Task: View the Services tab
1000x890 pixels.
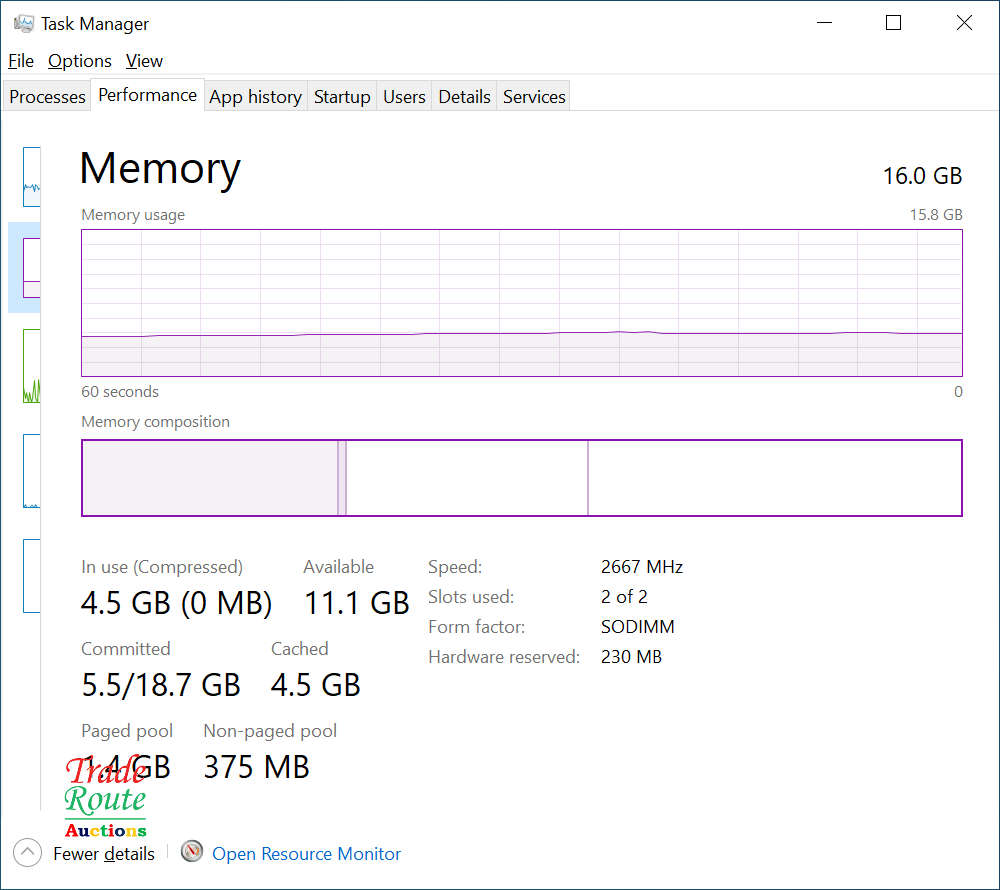Action: 534,97
